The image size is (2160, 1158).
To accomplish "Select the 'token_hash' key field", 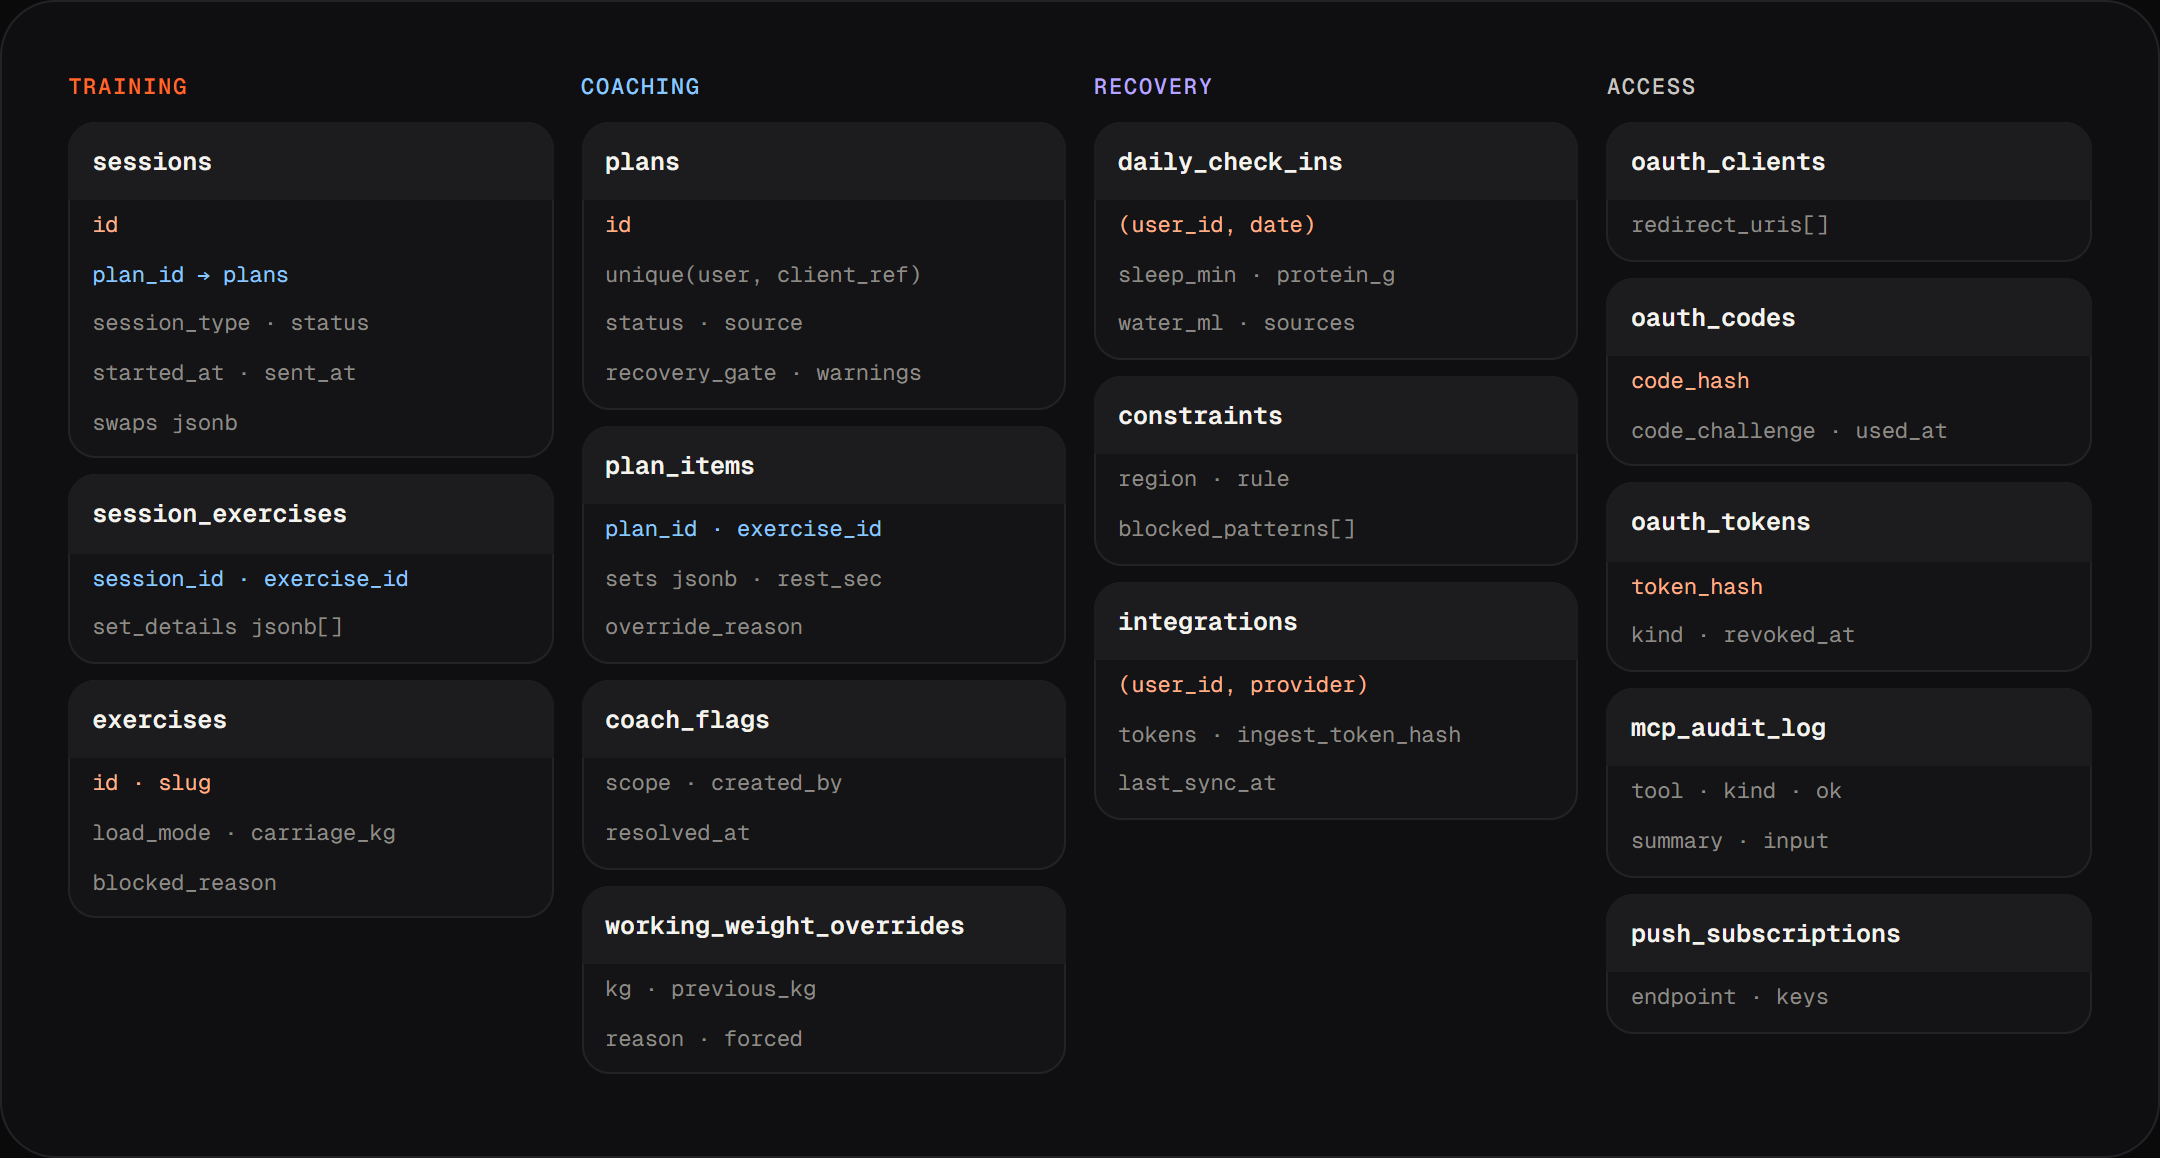I will (x=1697, y=587).
